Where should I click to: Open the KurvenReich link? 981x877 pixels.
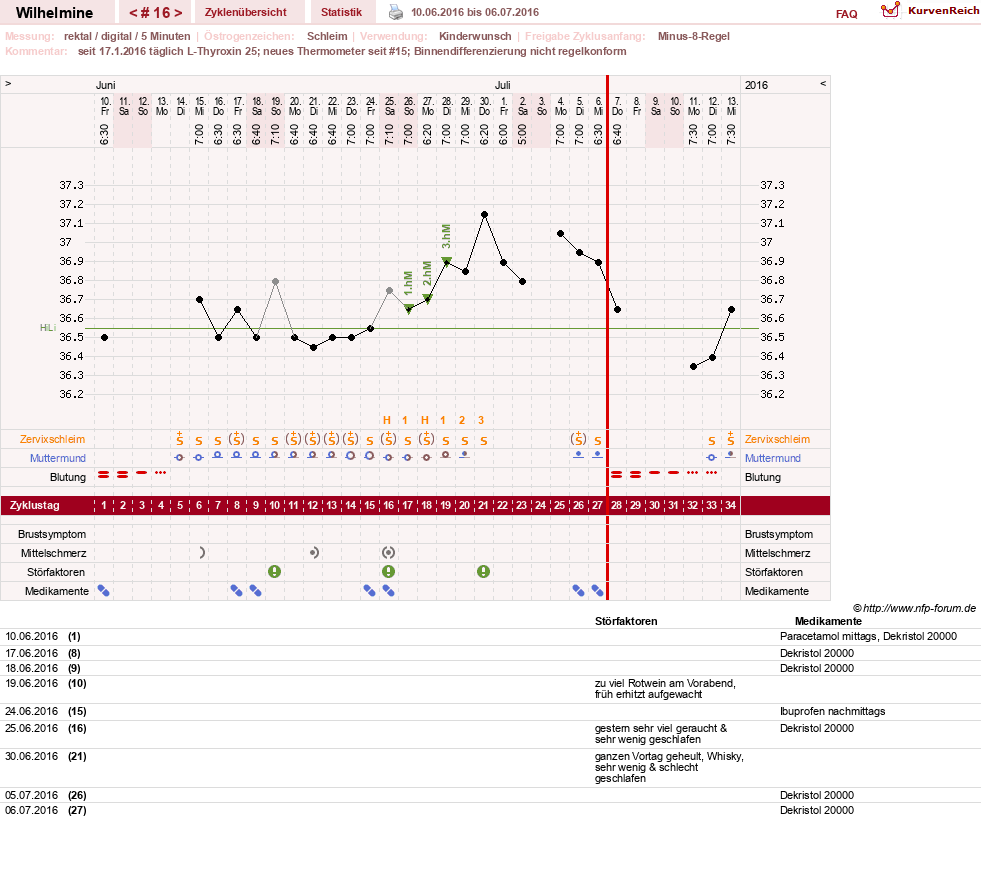943,11
